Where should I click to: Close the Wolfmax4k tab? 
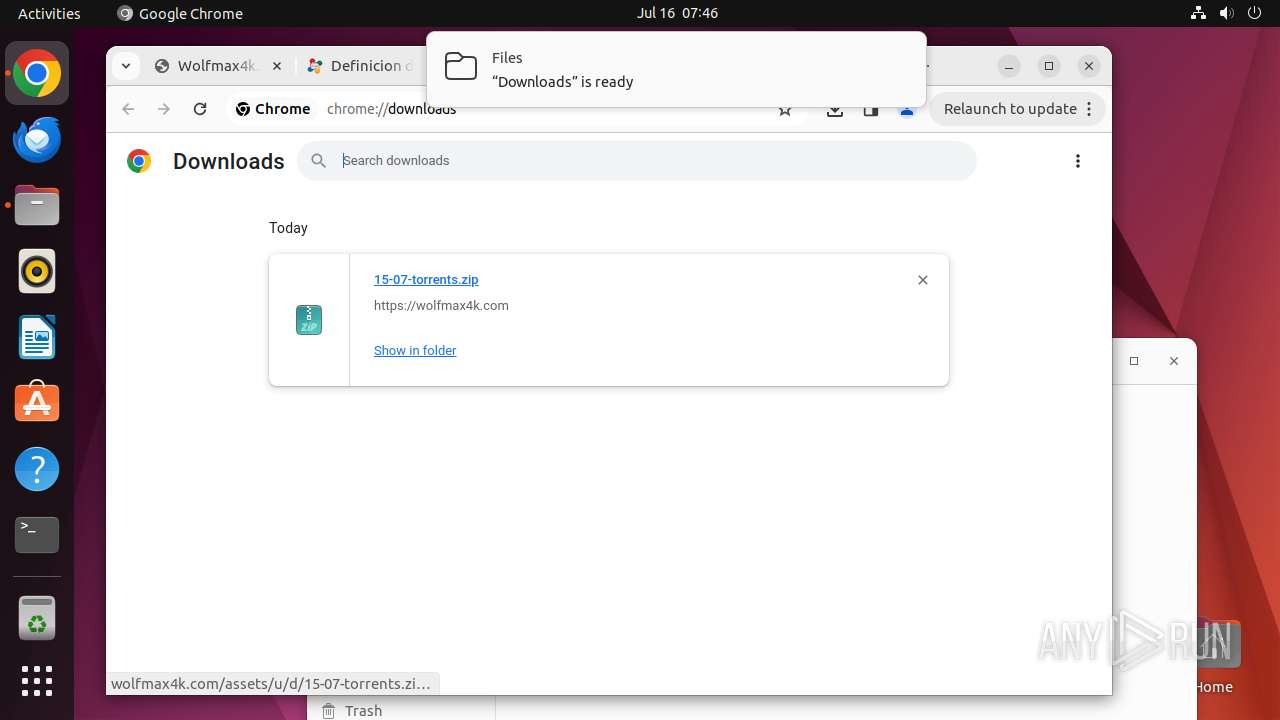tap(277, 66)
